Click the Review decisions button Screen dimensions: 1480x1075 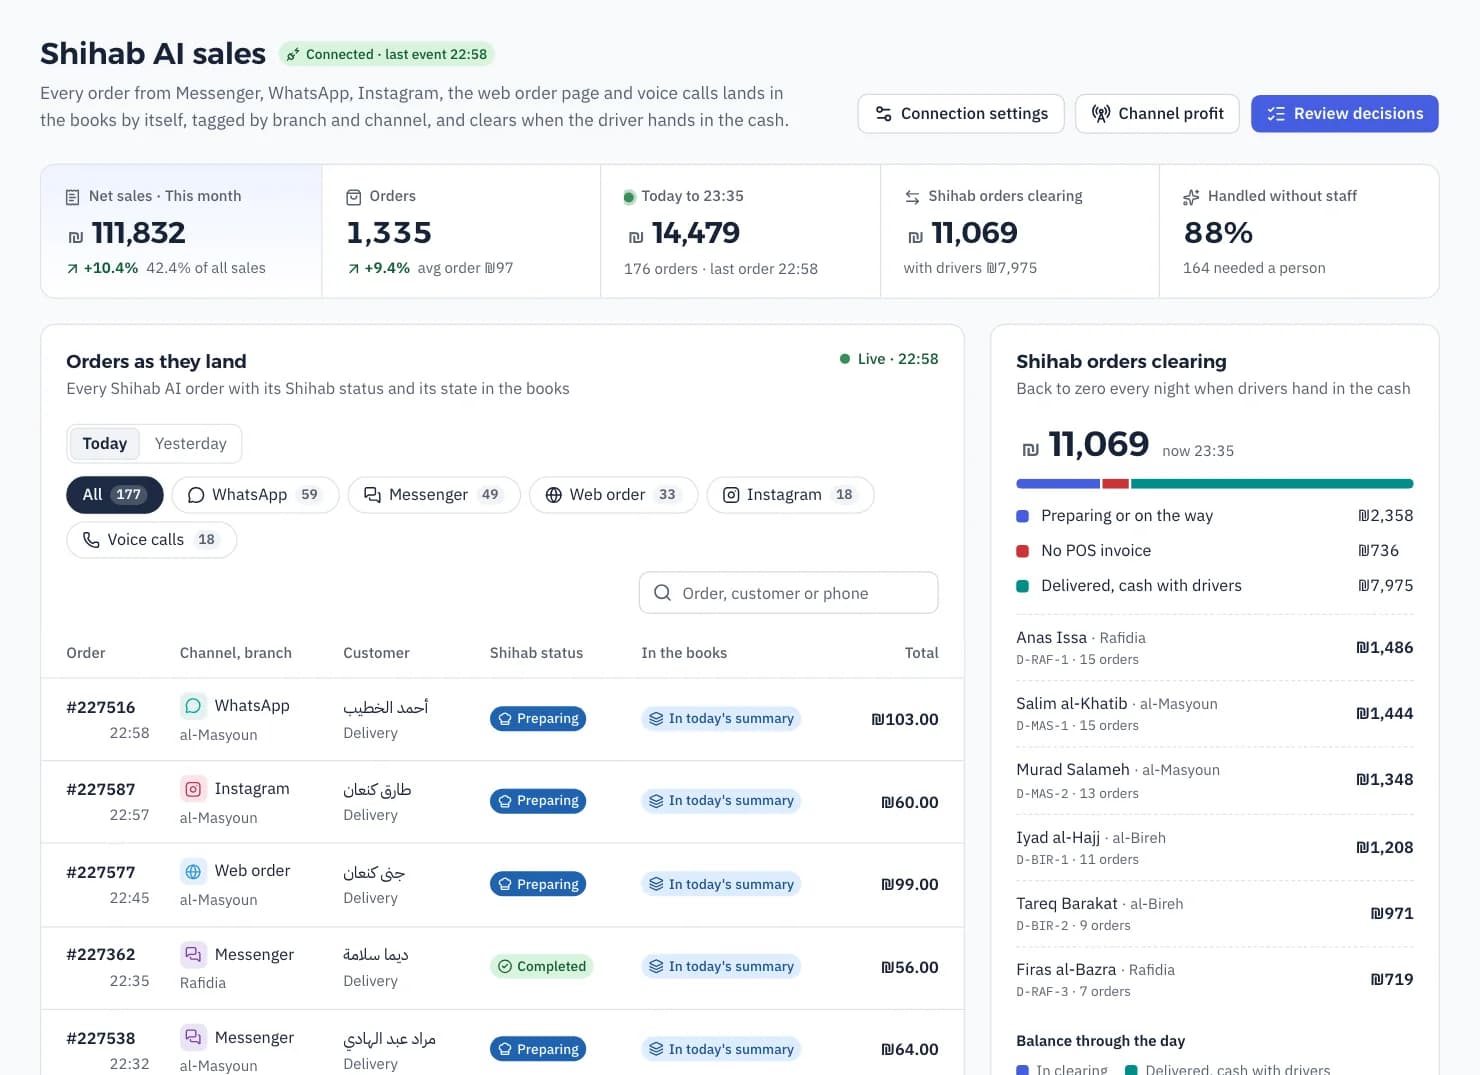(x=1344, y=114)
